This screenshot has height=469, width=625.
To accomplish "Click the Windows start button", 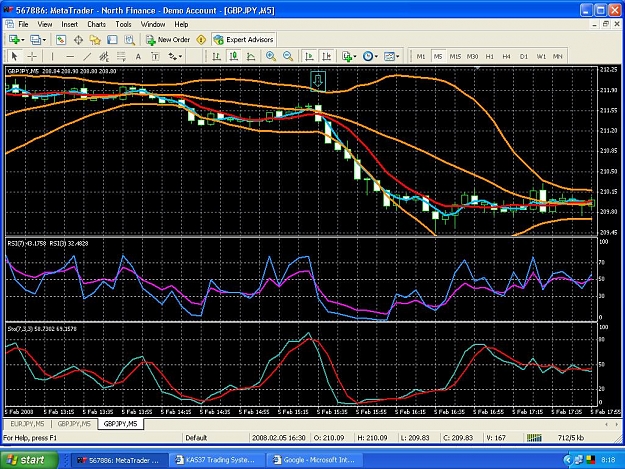I will (29, 460).
